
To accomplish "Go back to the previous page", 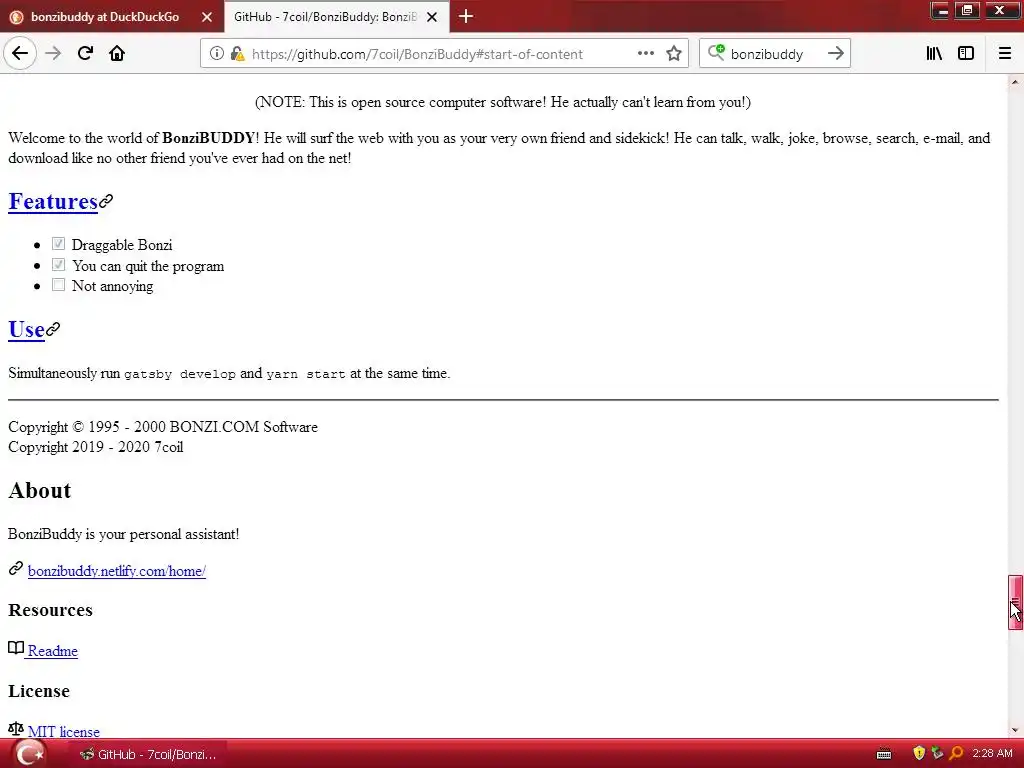I will tap(20, 54).
